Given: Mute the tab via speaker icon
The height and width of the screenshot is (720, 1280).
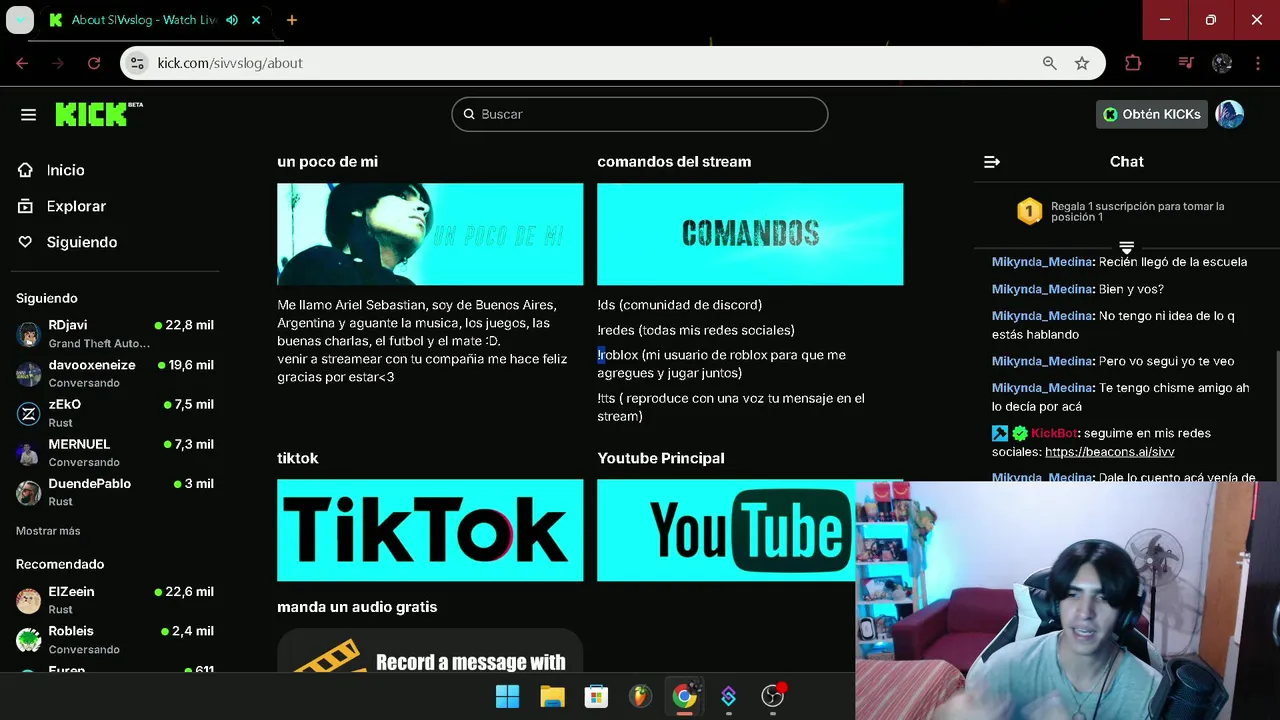Looking at the screenshot, I should coord(232,20).
